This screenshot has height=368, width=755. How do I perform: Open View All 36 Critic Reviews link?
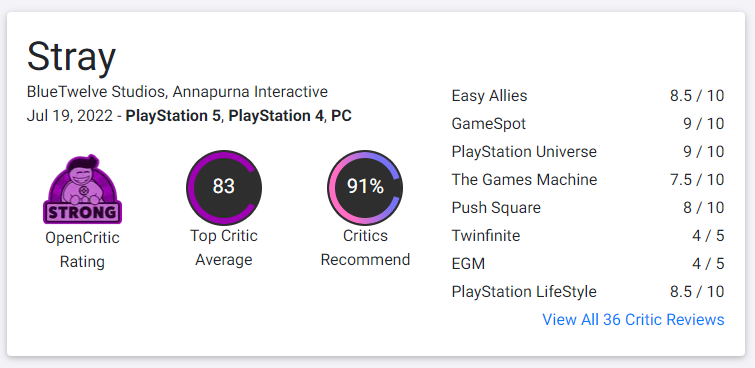tap(633, 319)
